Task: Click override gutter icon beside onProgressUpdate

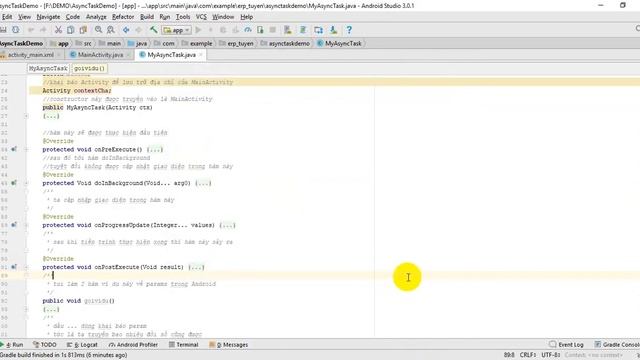Action: click(14, 225)
